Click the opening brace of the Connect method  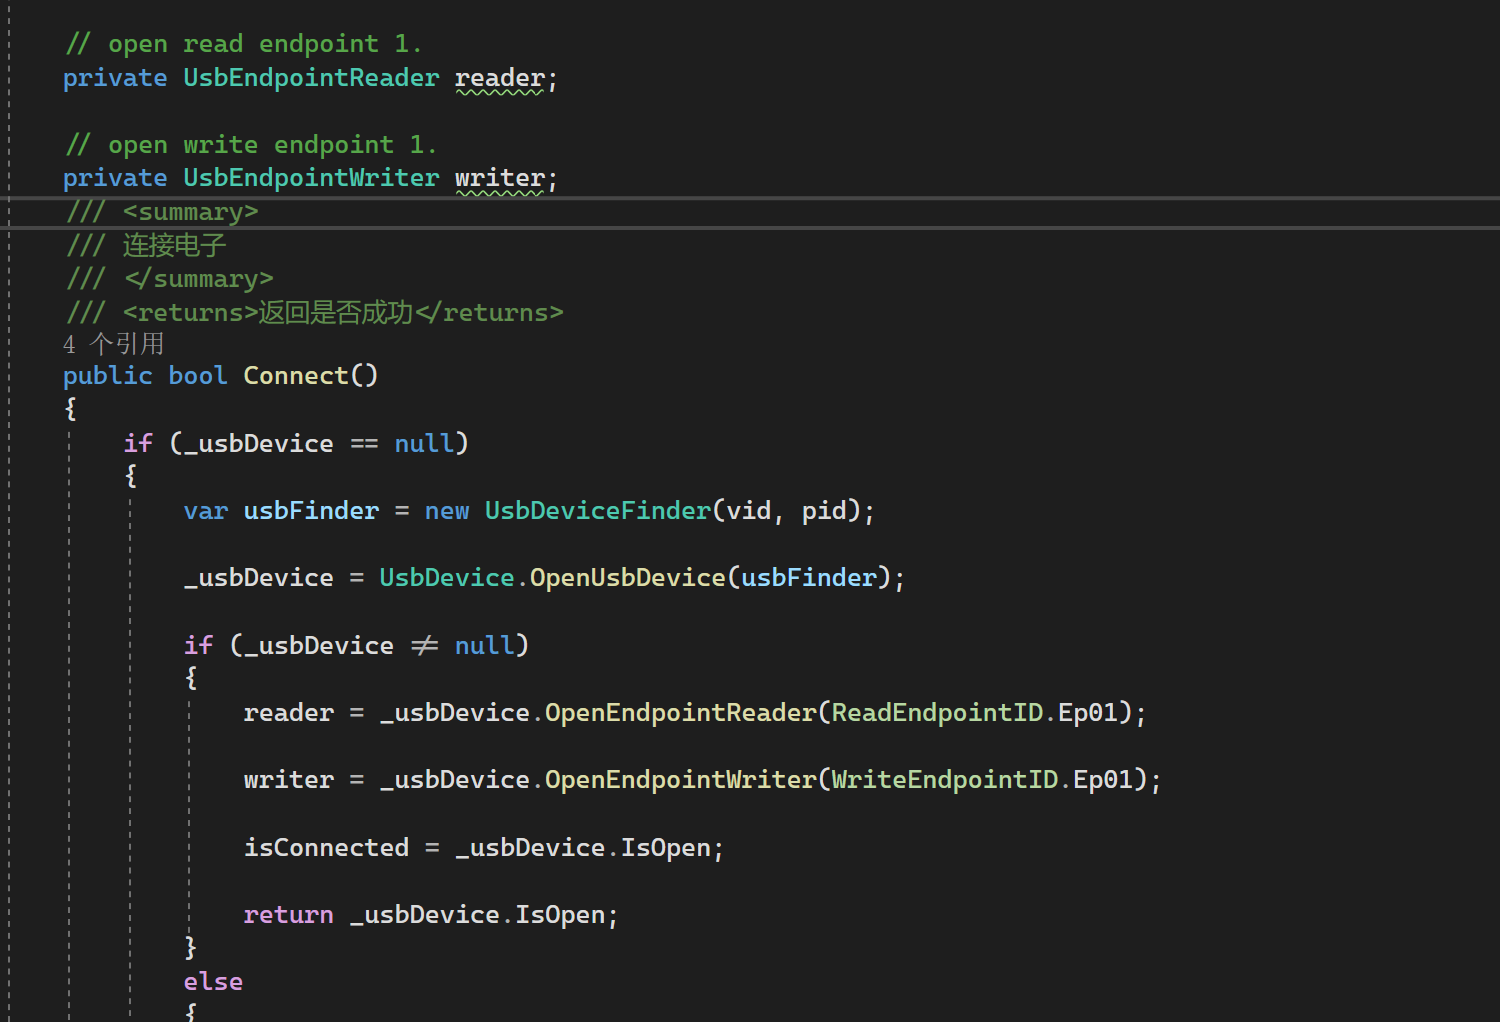[x=69, y=408]
